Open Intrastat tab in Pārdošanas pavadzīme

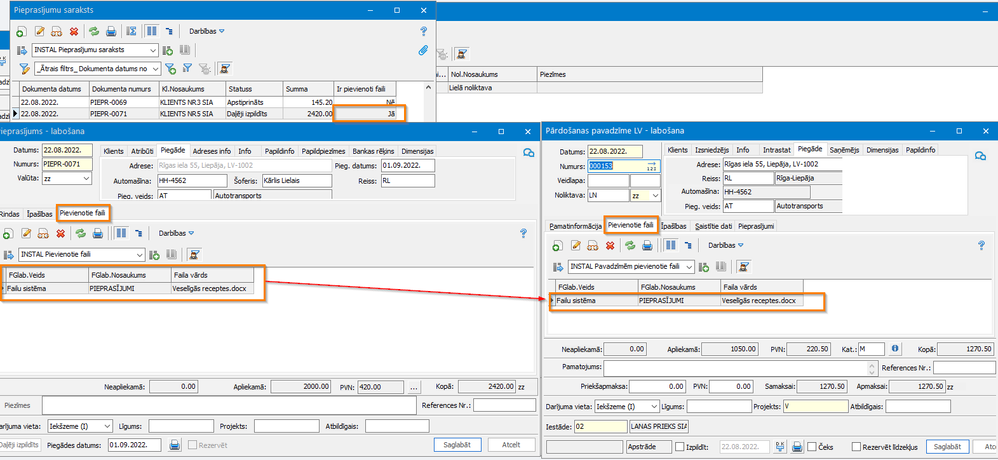click(777, 150)
